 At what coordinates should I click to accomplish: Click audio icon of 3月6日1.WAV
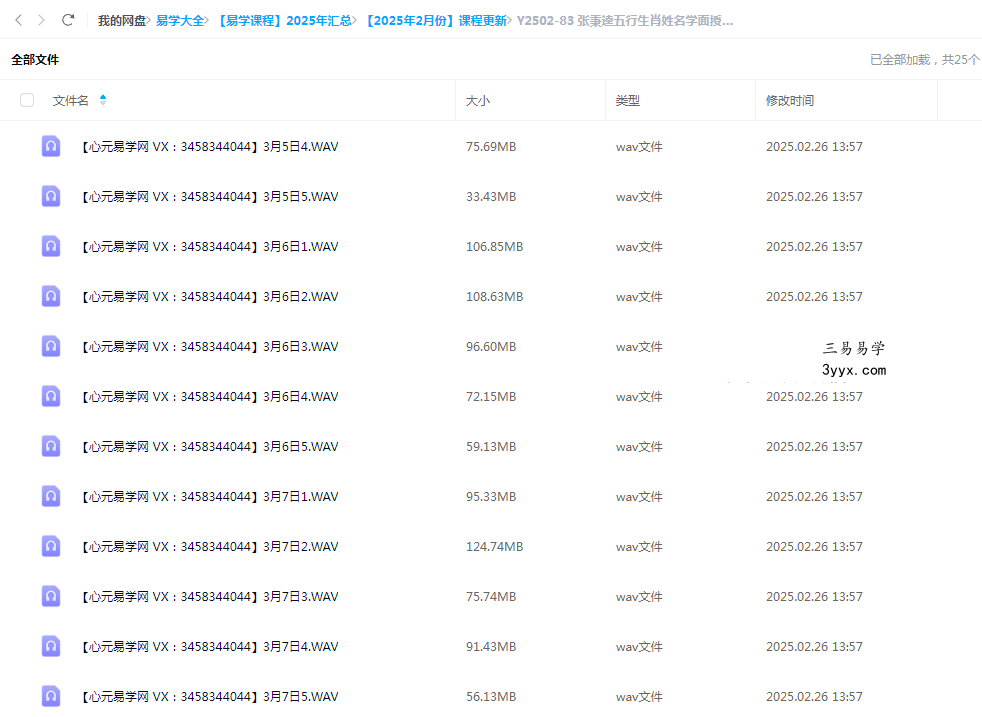tap(51, 246)
